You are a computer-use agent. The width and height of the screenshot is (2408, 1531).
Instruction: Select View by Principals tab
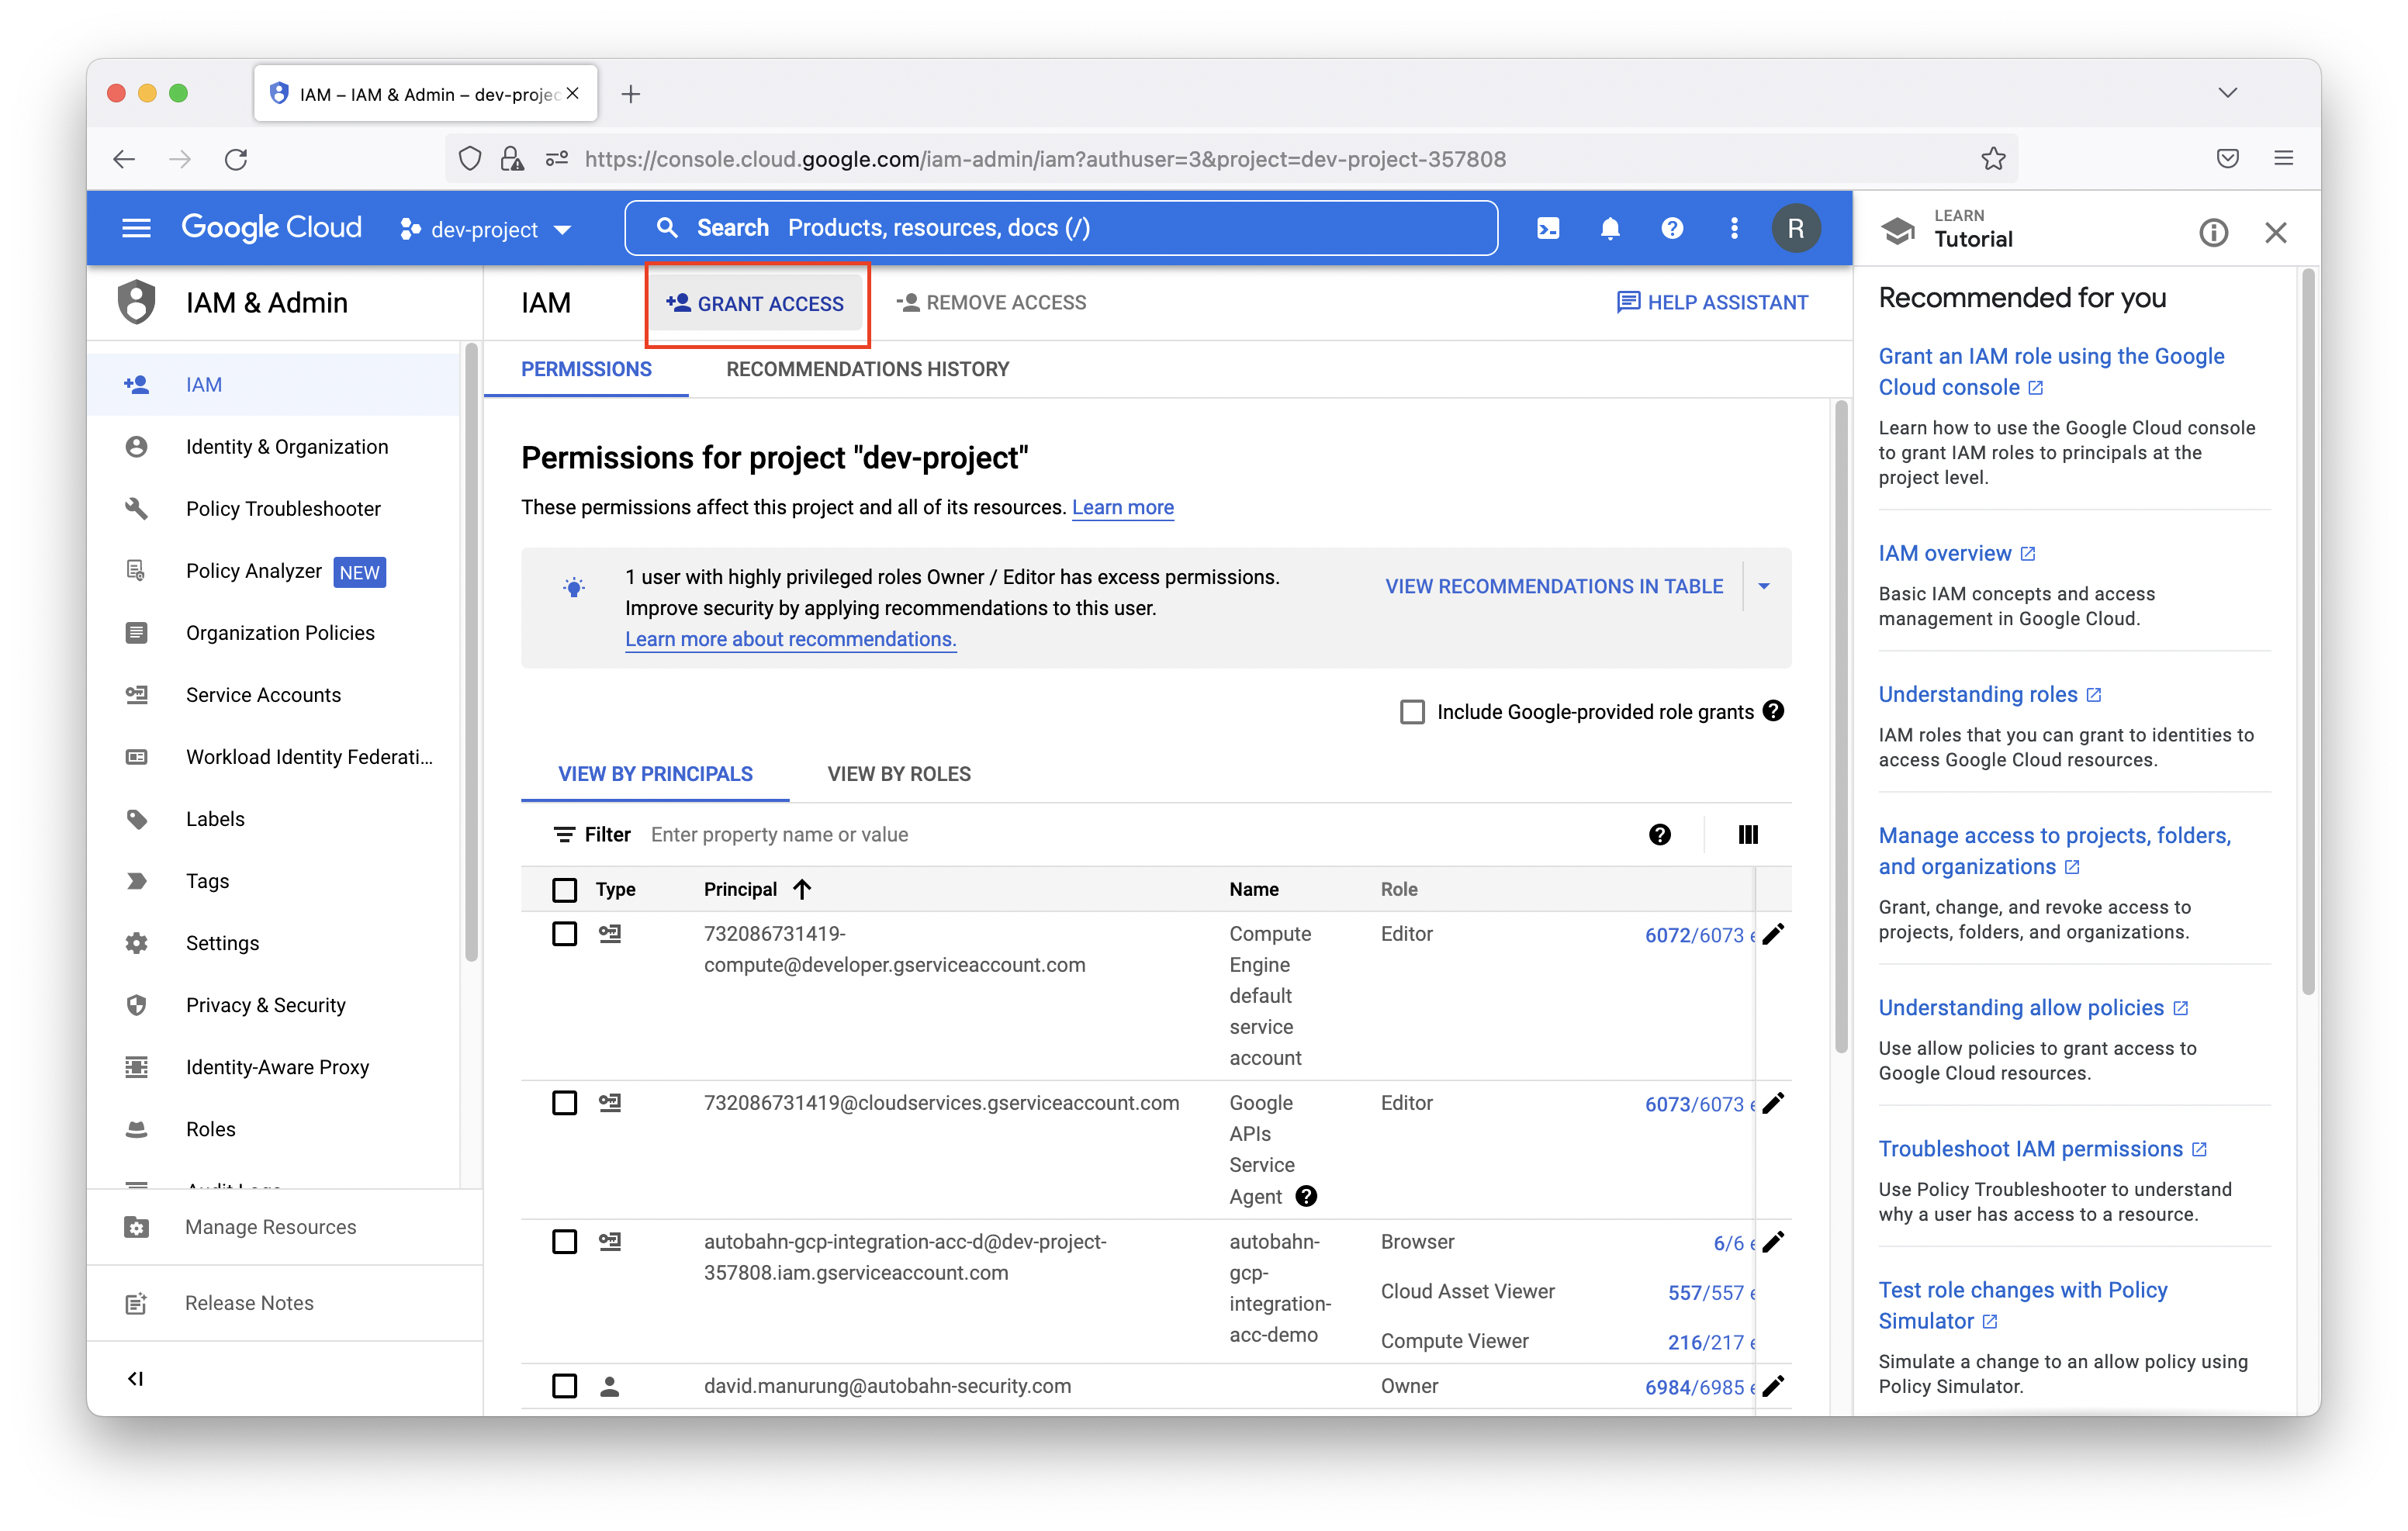[x=655, y=774]
